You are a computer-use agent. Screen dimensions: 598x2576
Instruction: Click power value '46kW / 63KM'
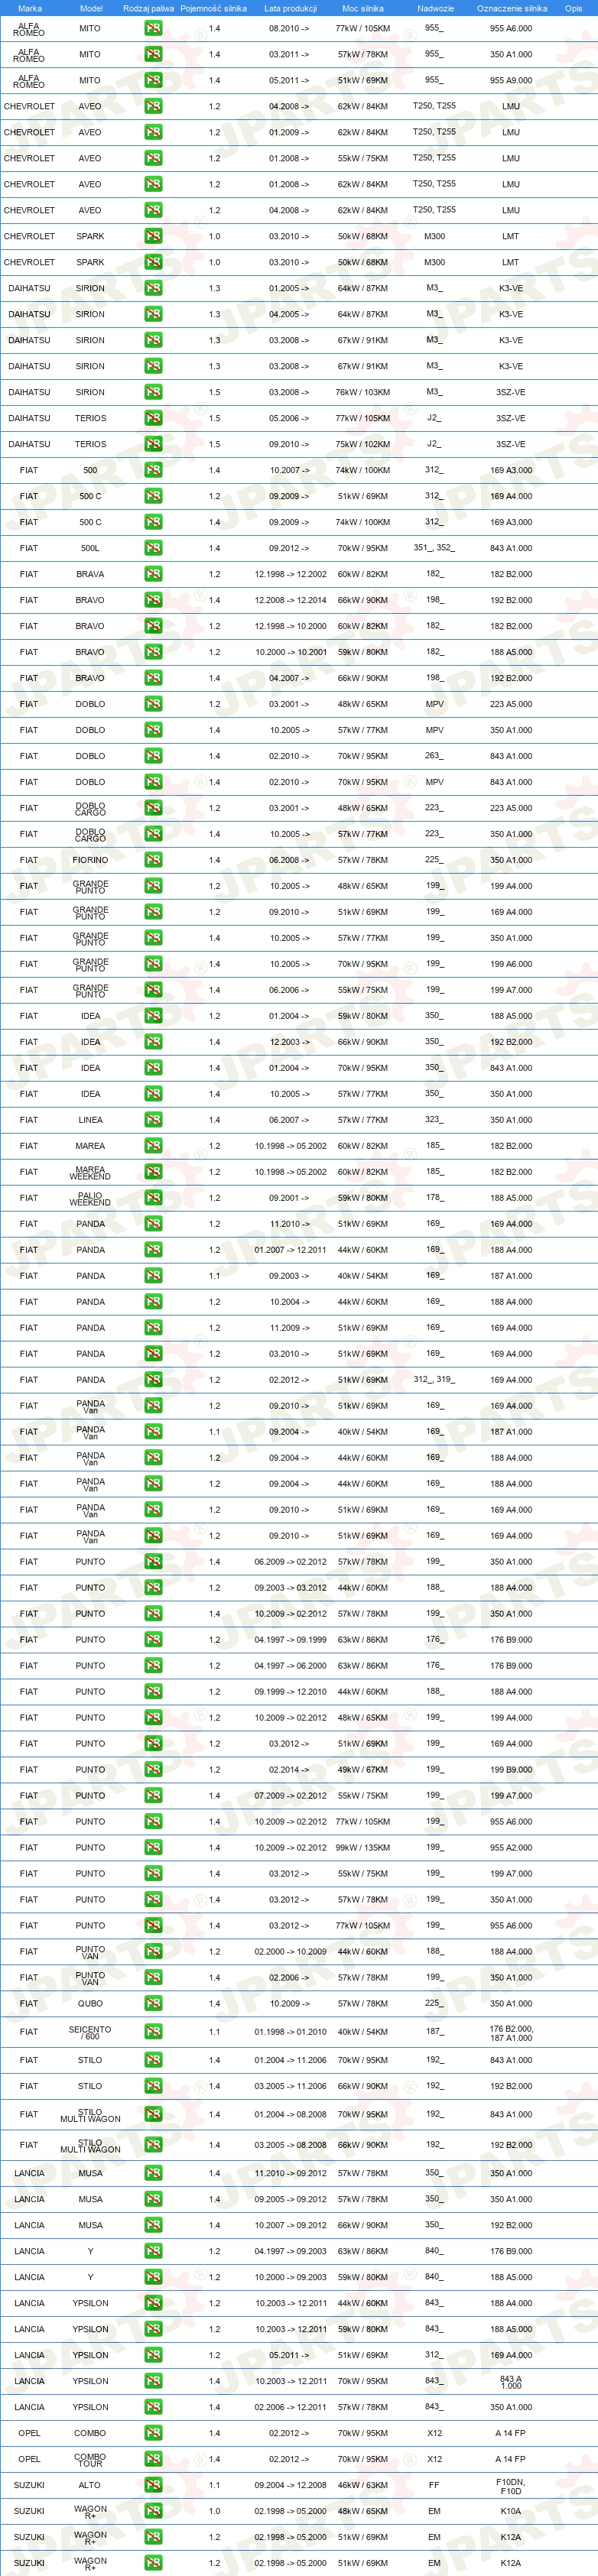point(362,2485)
